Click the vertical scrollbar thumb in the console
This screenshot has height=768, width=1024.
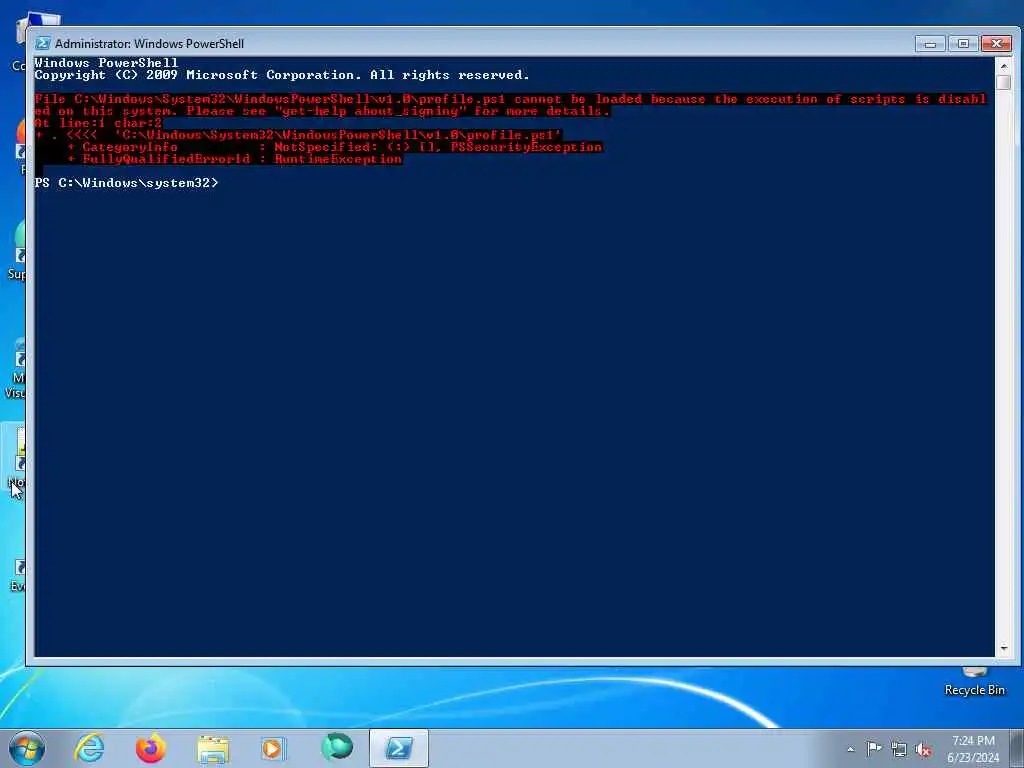[x=1004, y=82]
